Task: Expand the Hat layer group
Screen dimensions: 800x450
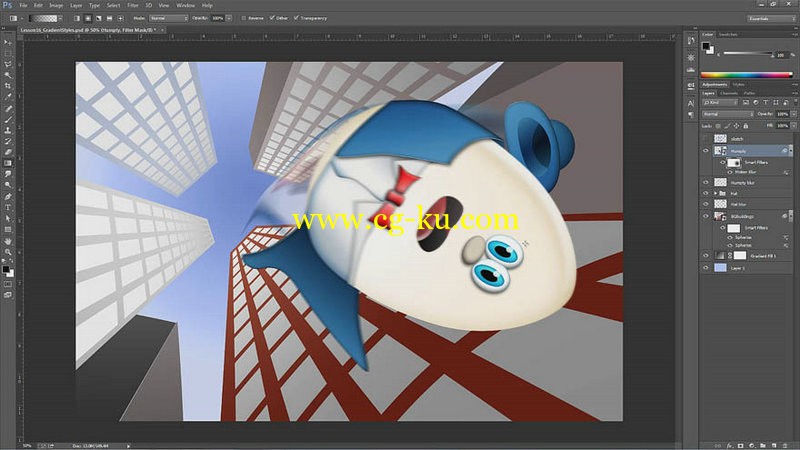Action: click(715, 193)
